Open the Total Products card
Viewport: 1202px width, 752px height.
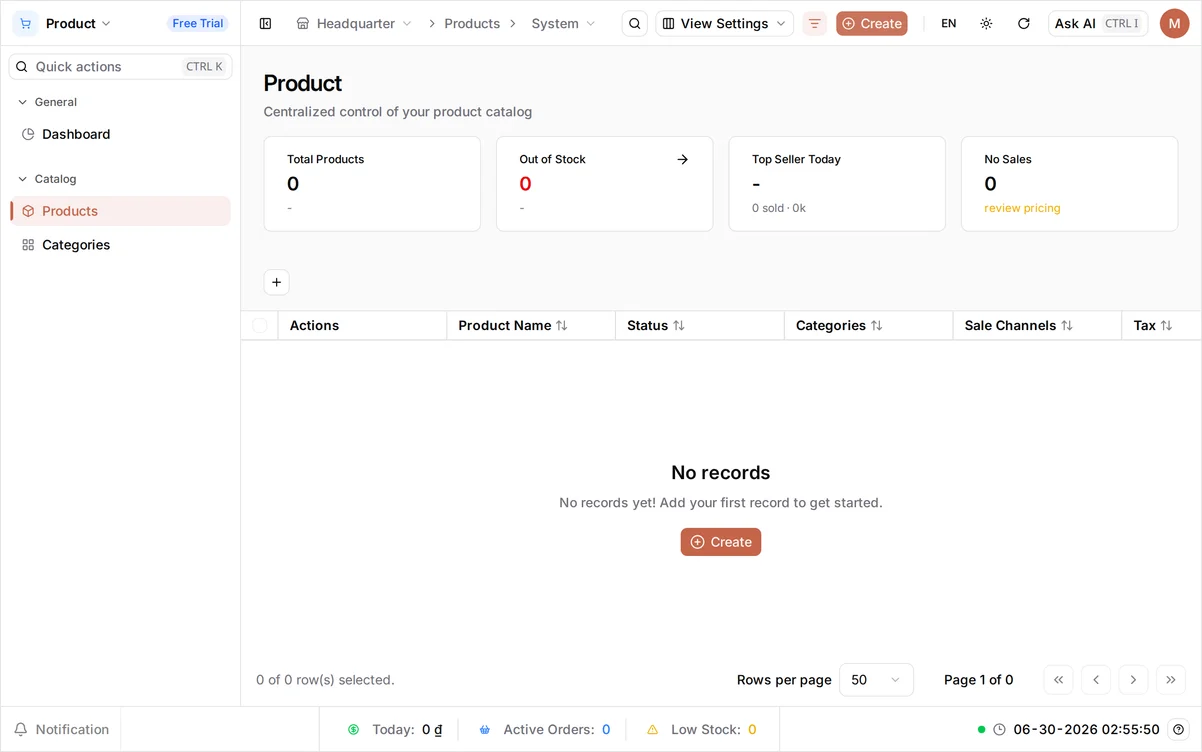(x=372, y=184)
